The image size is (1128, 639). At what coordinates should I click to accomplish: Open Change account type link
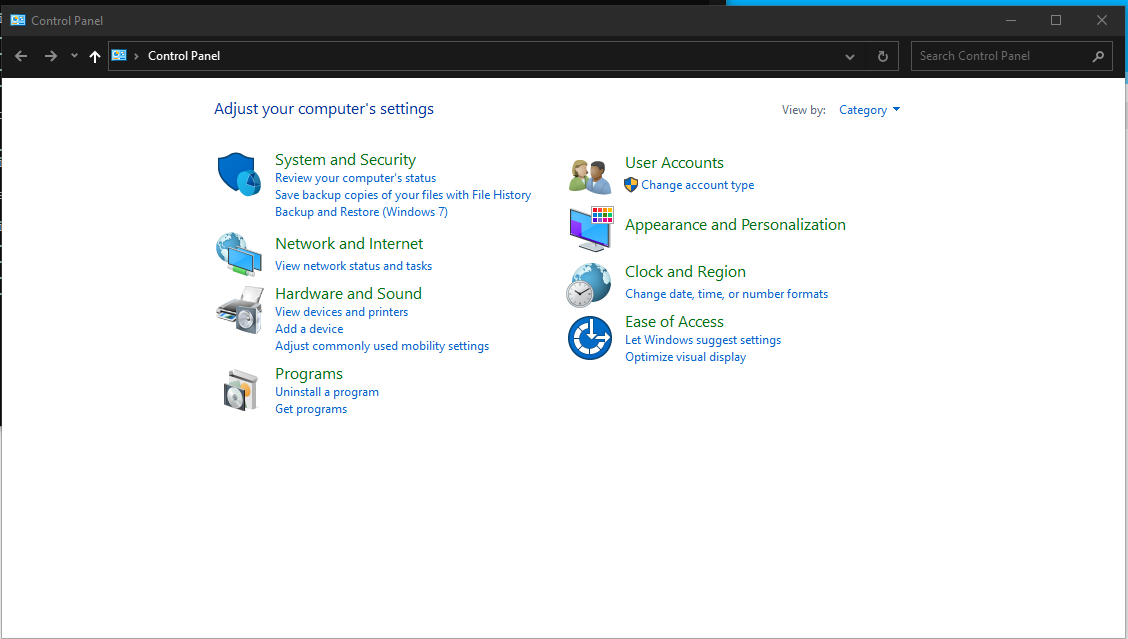pos(697,185)
